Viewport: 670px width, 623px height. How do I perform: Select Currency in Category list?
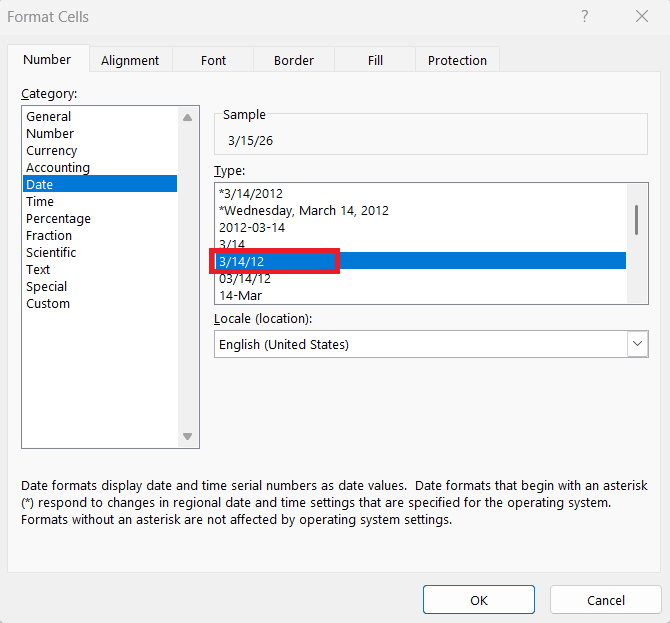(52, 150)
